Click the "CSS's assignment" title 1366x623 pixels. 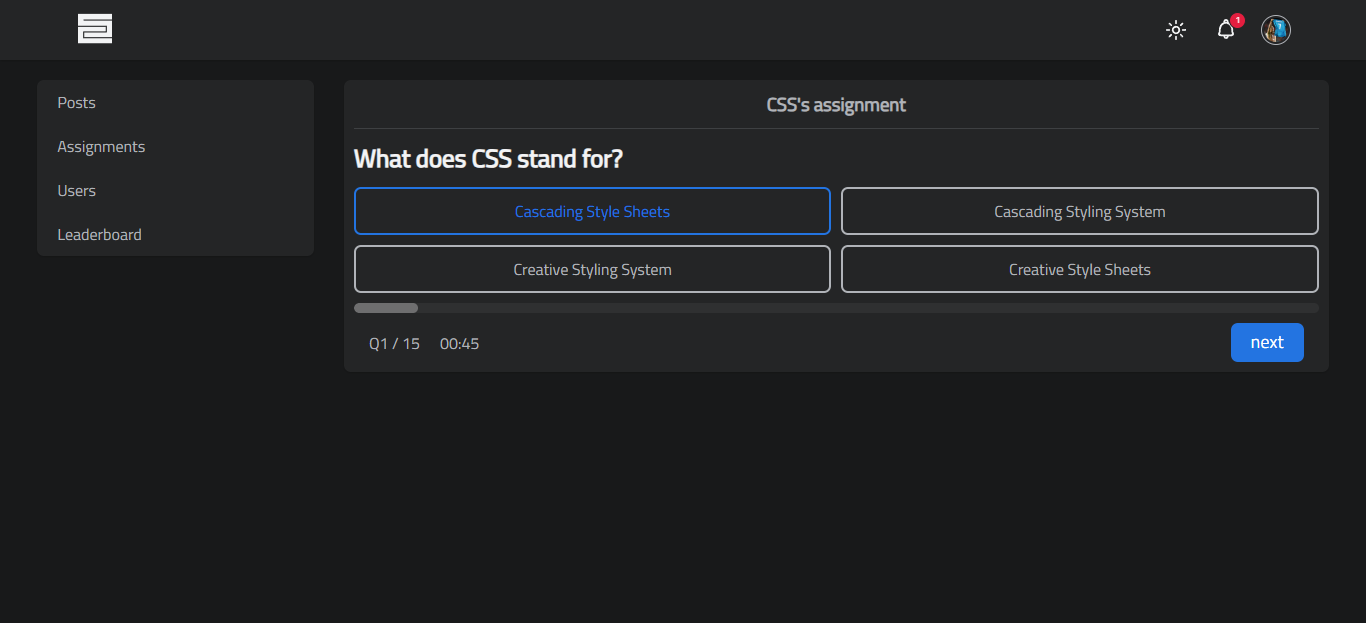tap(836, 105)
